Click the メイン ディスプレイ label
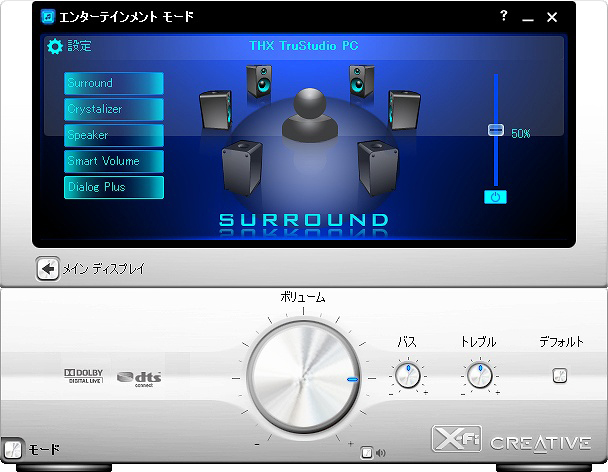608x472 pixels. click(x=104, y=268)
